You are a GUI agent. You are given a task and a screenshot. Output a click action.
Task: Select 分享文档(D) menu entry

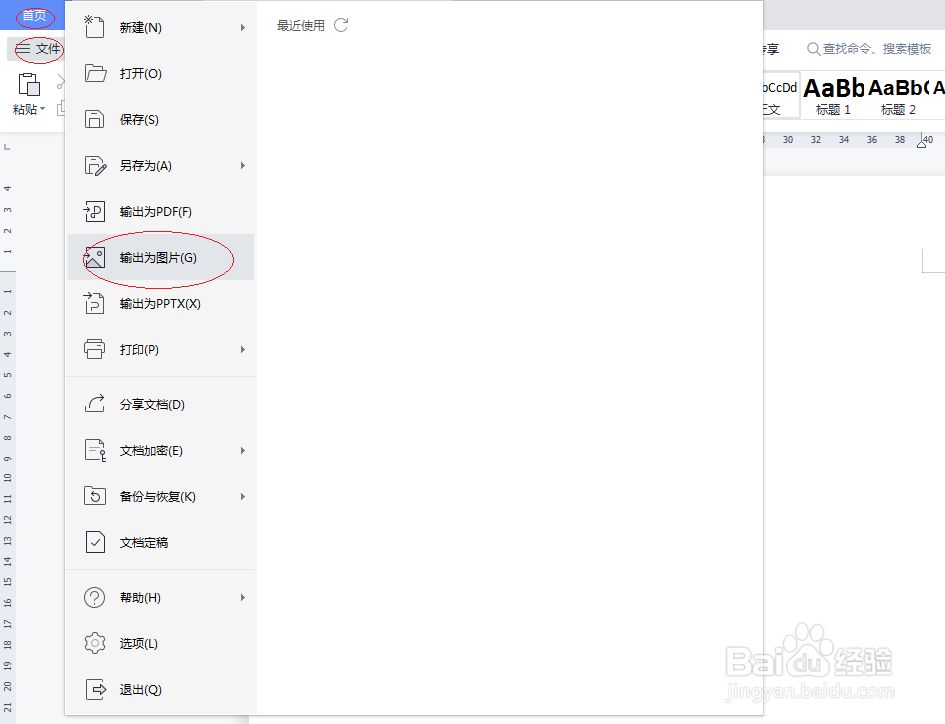(x=161, y=404)
